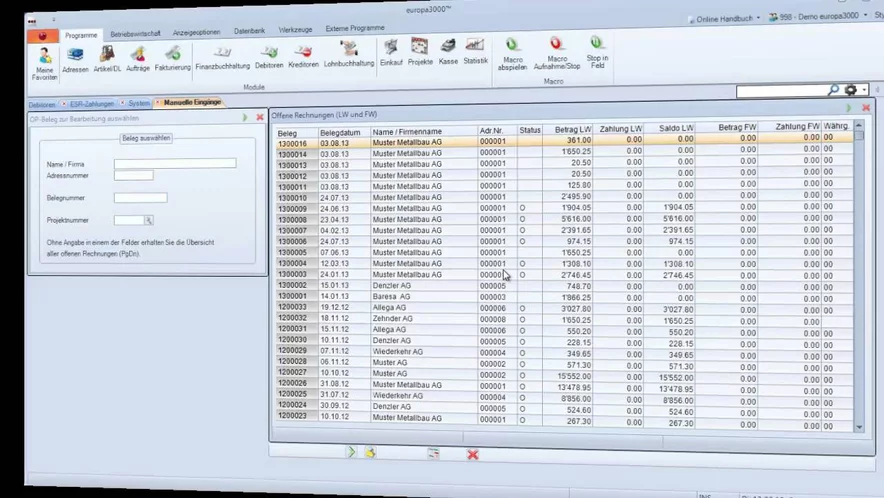Switch to the System document tab
The height and width of the screenshot is (498, 884).
click(139, 103)
